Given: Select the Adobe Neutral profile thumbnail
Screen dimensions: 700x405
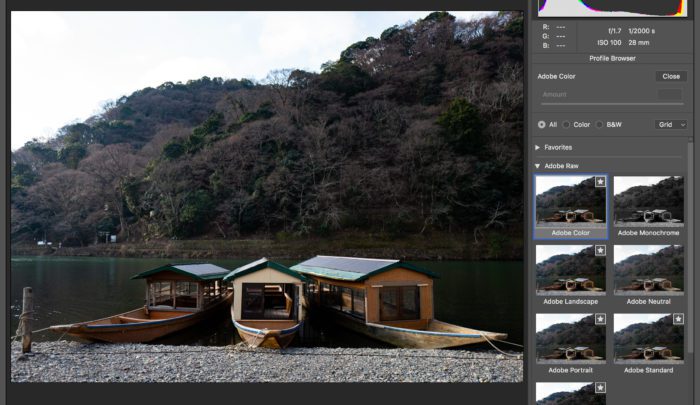Looking at the screenshot, I should (x=648, y=269).
